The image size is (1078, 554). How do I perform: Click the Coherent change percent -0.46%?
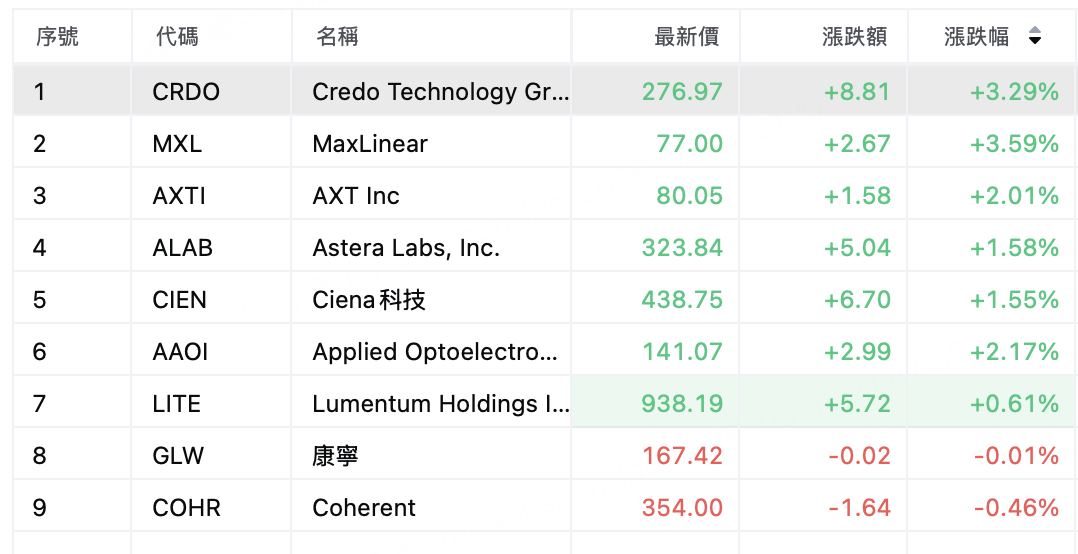(x=1015, y=508)
